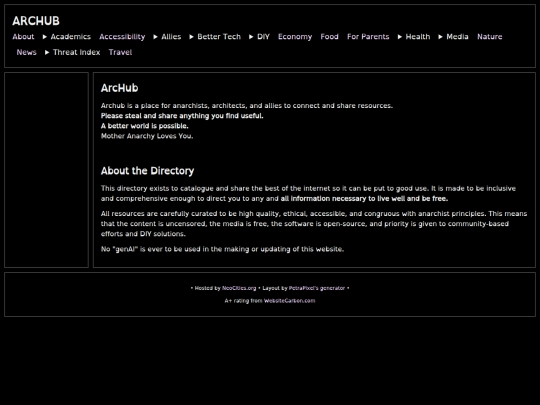Select the Threat Index menu label
Image resolution: width=540 pixels, height=405 pixels.
click(x=76, y=52)
